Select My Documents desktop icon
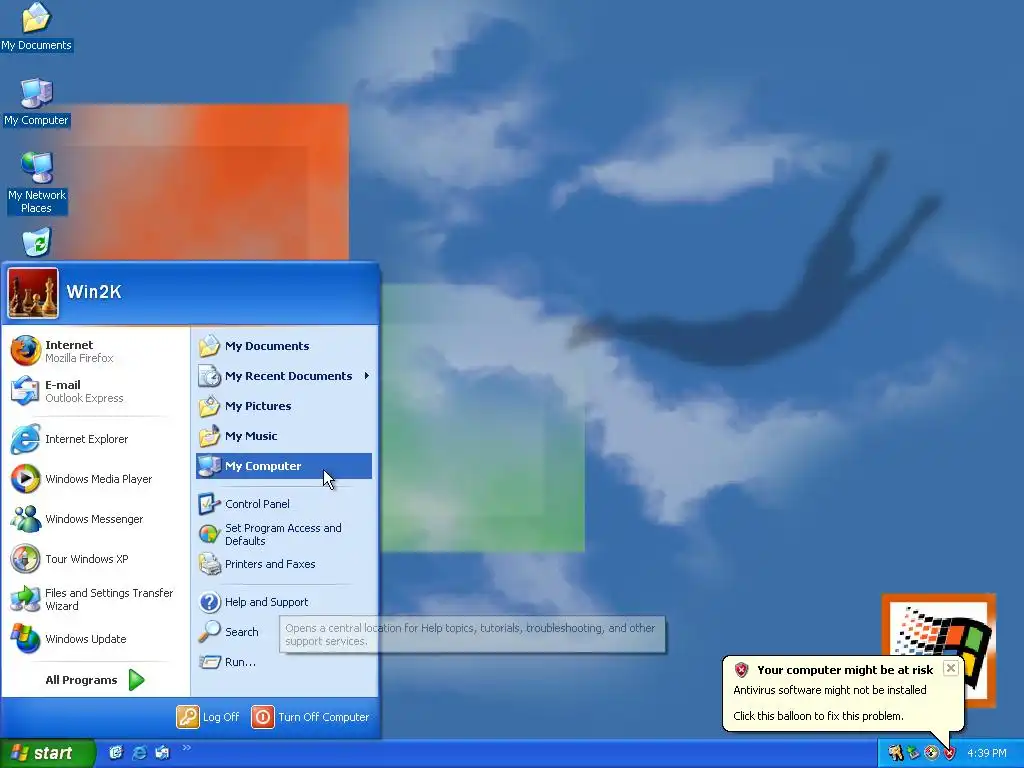Image resolution: width=1024 pixels, height=768 pixels. [37, 27]
